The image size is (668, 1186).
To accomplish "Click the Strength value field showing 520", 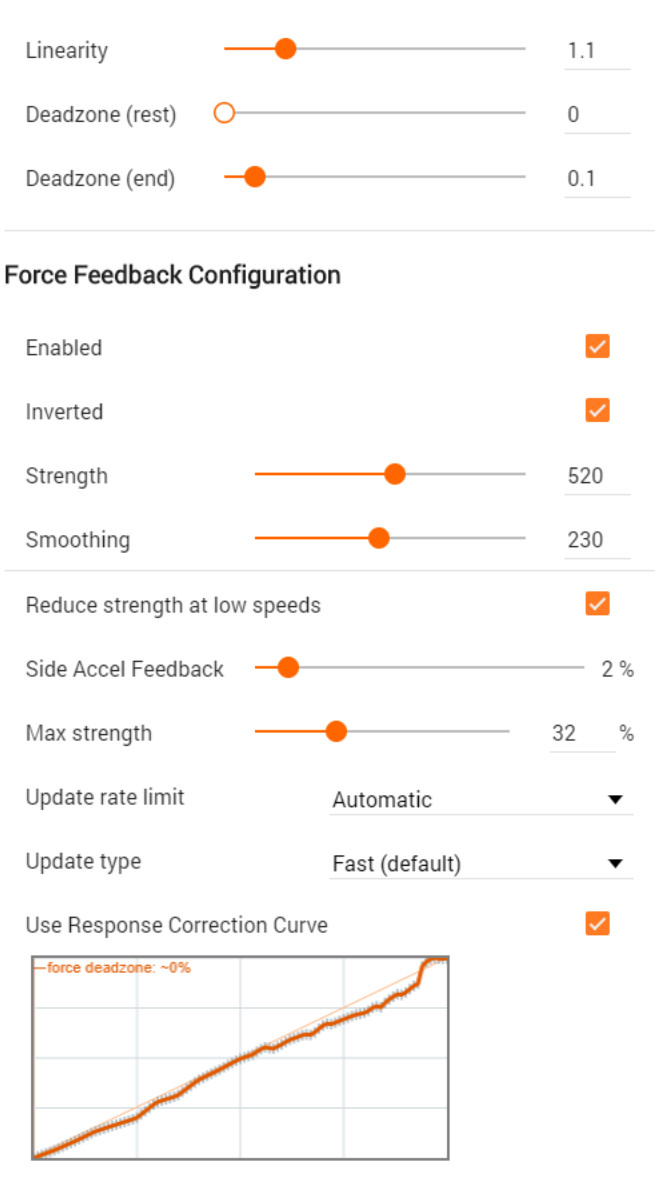I will [597, 476].
